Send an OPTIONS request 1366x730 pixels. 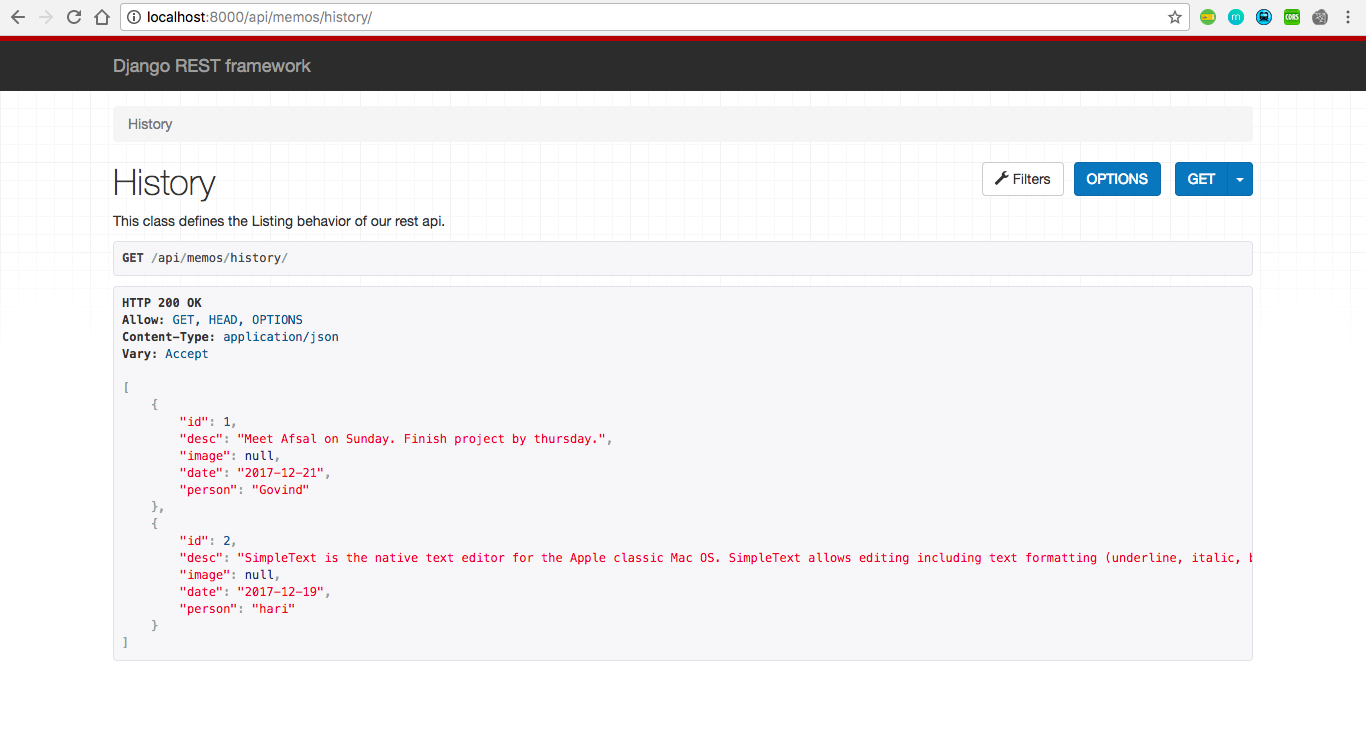tap(1117, 179)
